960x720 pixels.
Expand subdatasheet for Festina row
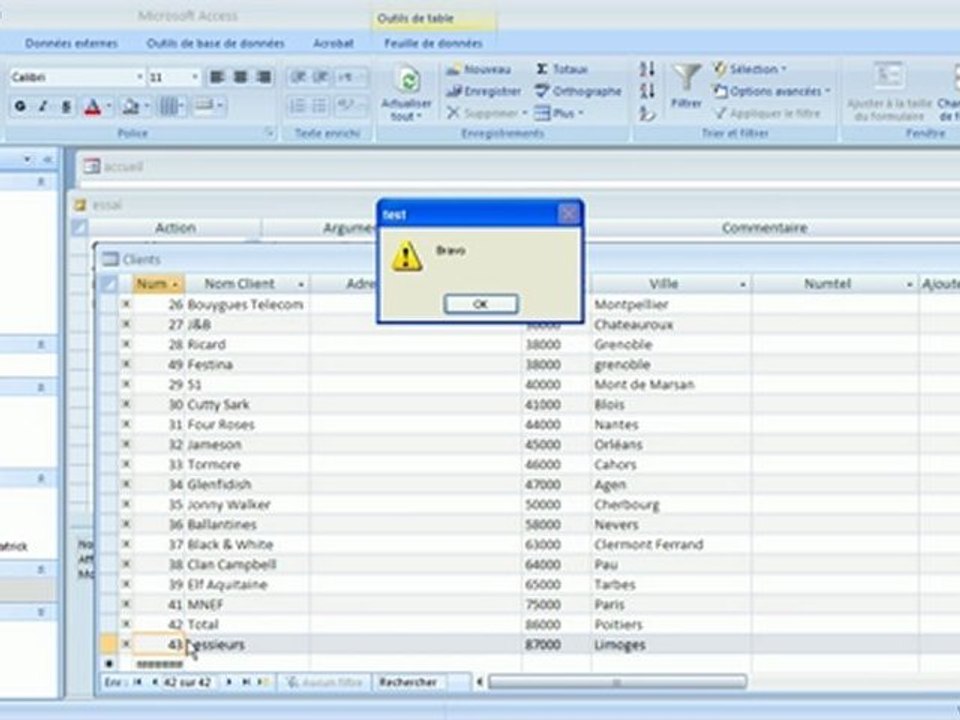click(x=126, y=364)
